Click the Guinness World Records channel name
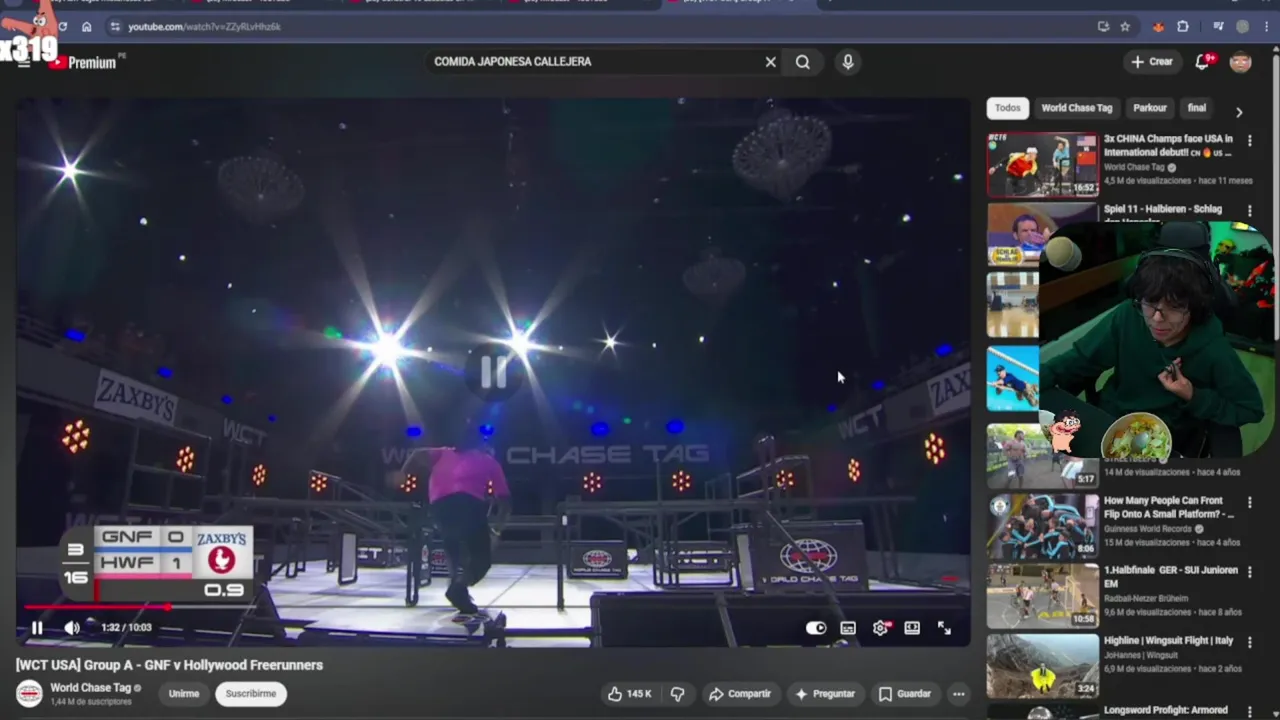The width and height of the screenshot is (1280, 720). pyautogui.click(x=1149, y=529)
